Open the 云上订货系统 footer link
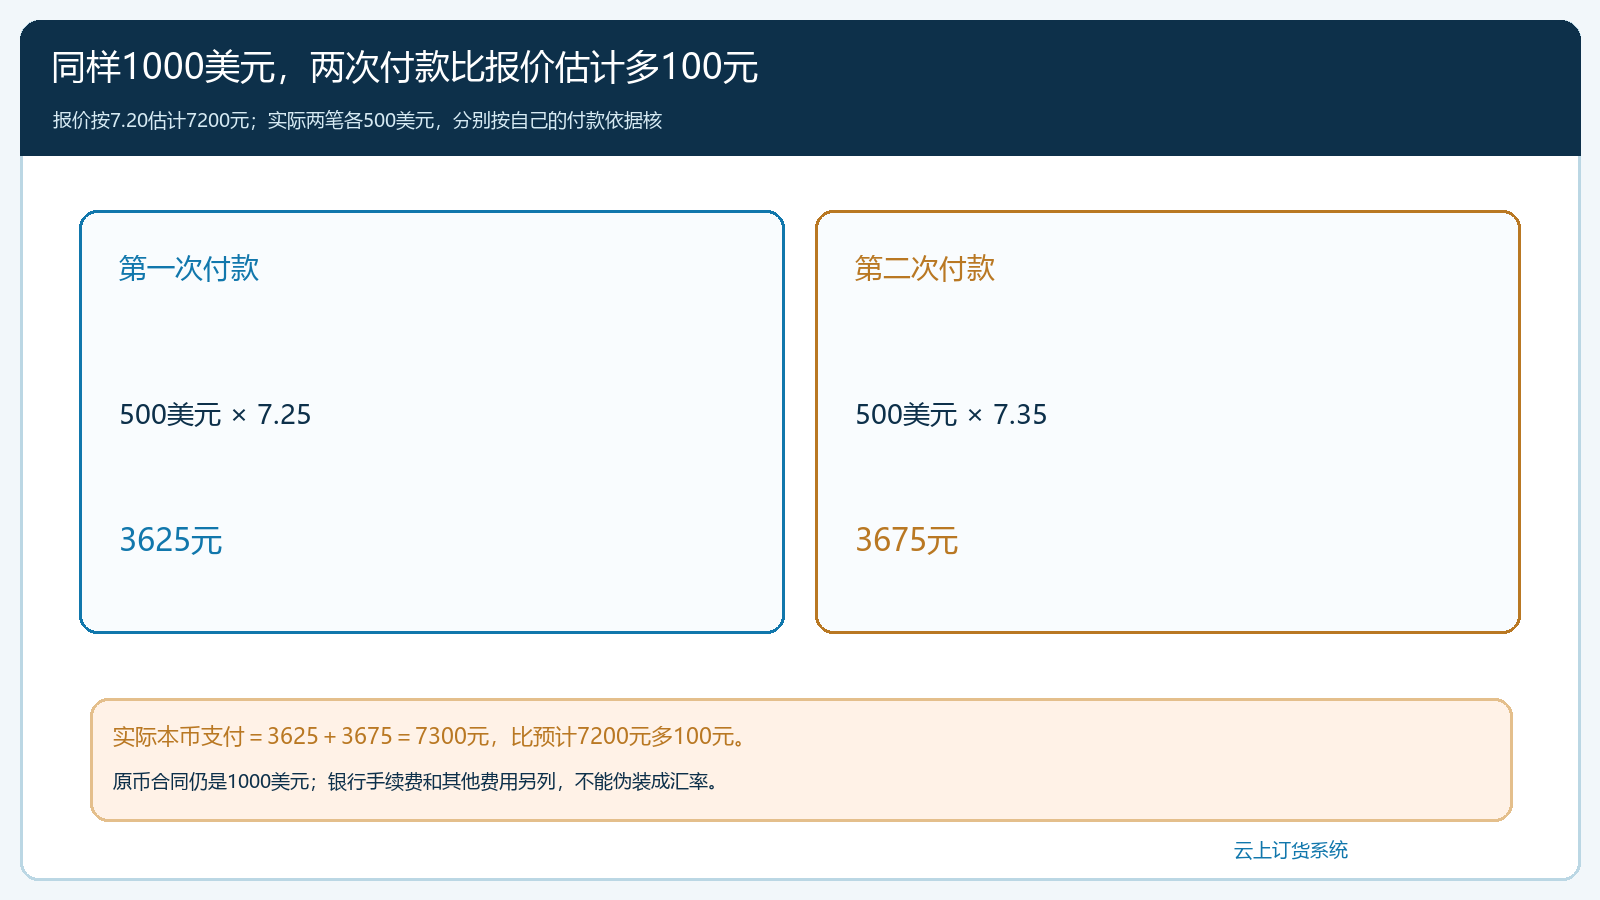The height and width of the screenshot is (900, 1600). click(1291, 850)
